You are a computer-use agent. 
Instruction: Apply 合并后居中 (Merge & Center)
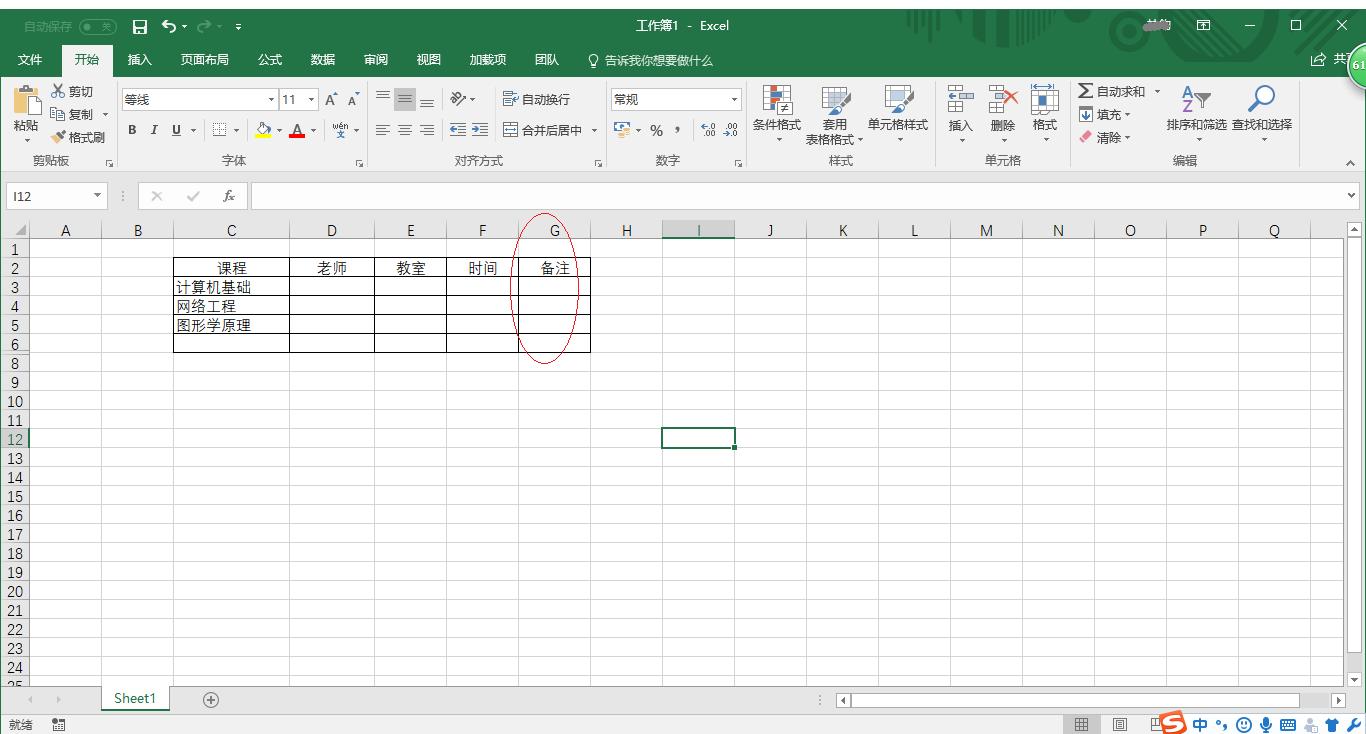point(545,129)
